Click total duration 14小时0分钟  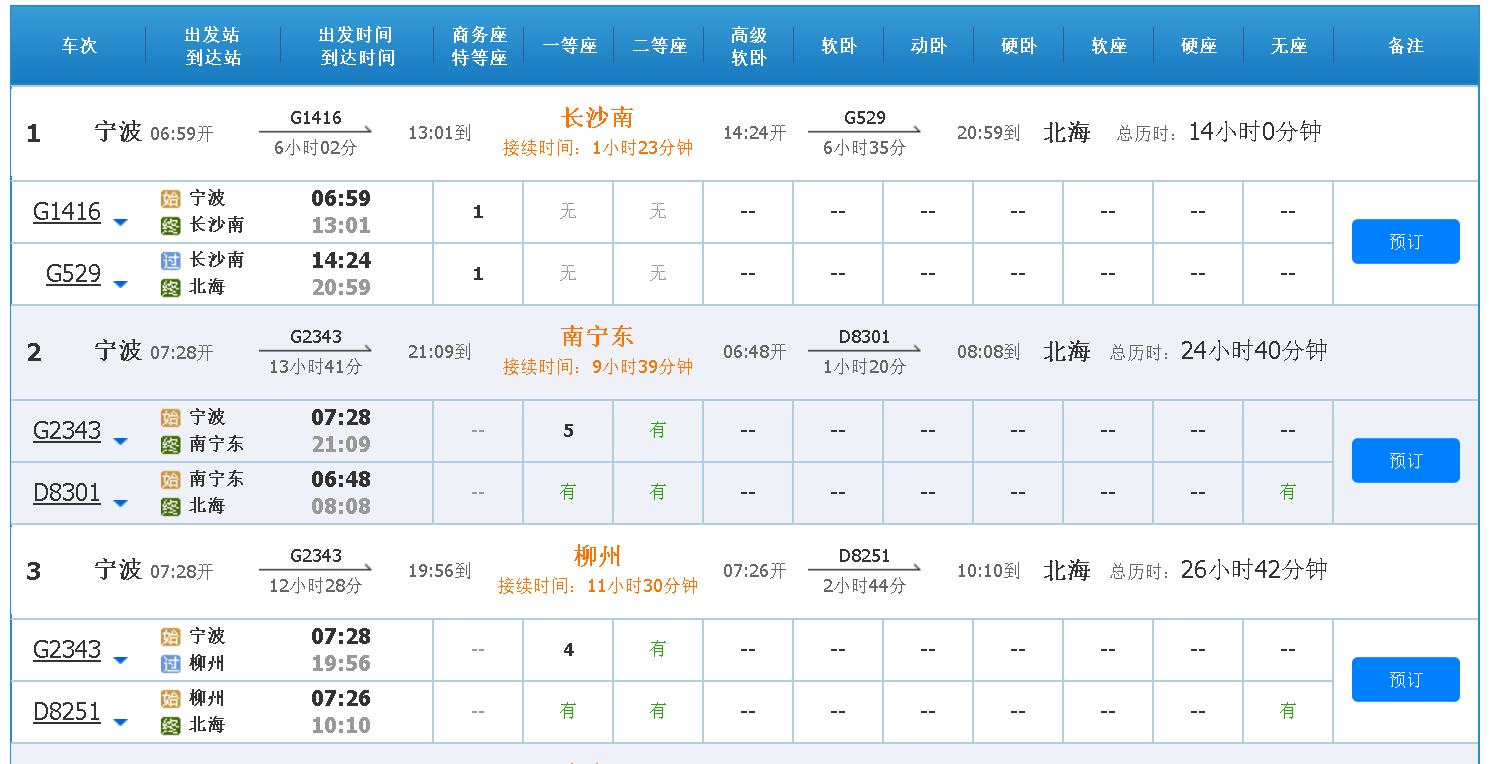(1254, 132)
